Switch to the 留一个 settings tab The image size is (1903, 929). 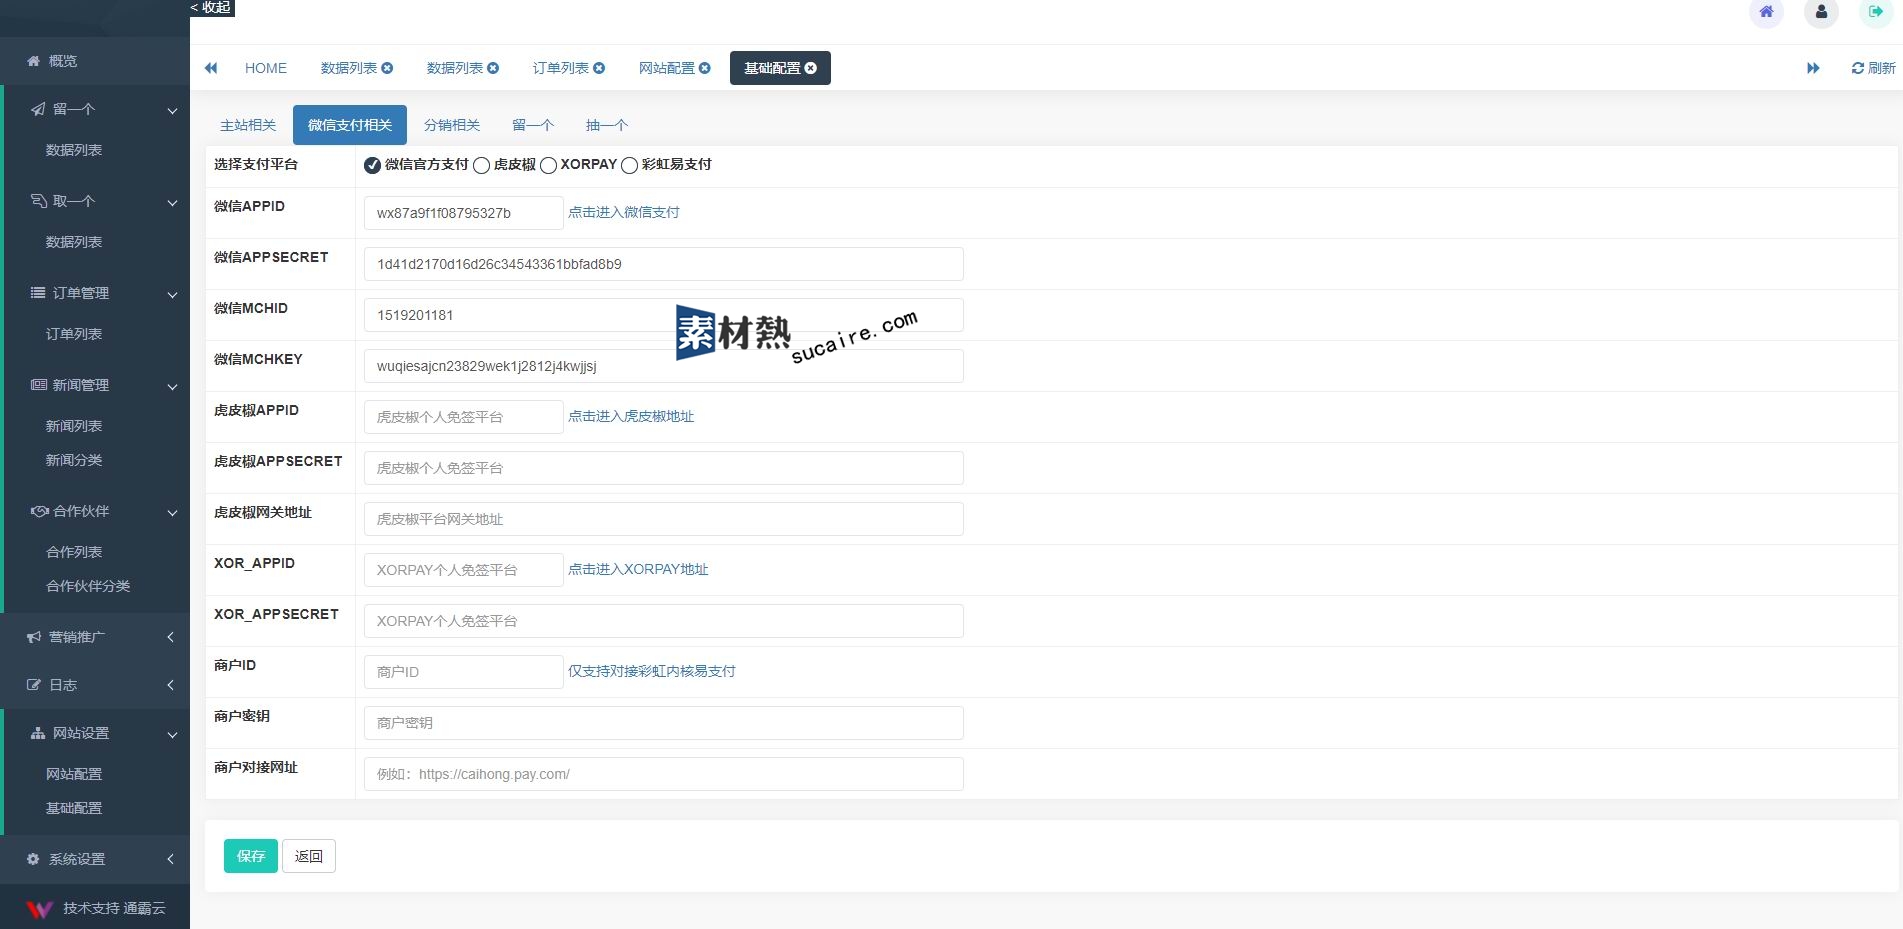pyautogui.click(x=533, y=125)
